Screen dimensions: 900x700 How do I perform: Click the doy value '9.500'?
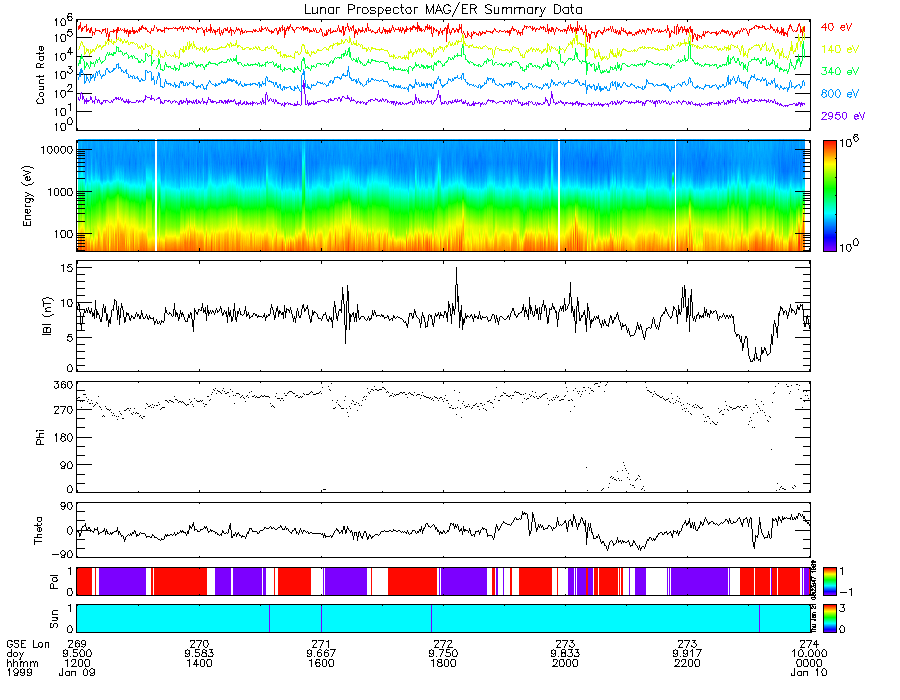click(77, 654)
